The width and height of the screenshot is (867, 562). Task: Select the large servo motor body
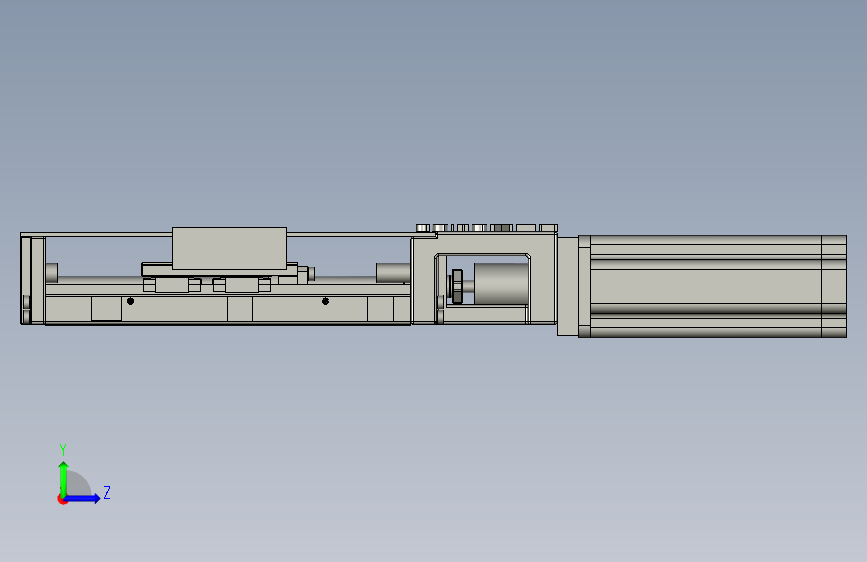(x=706, y=286)
